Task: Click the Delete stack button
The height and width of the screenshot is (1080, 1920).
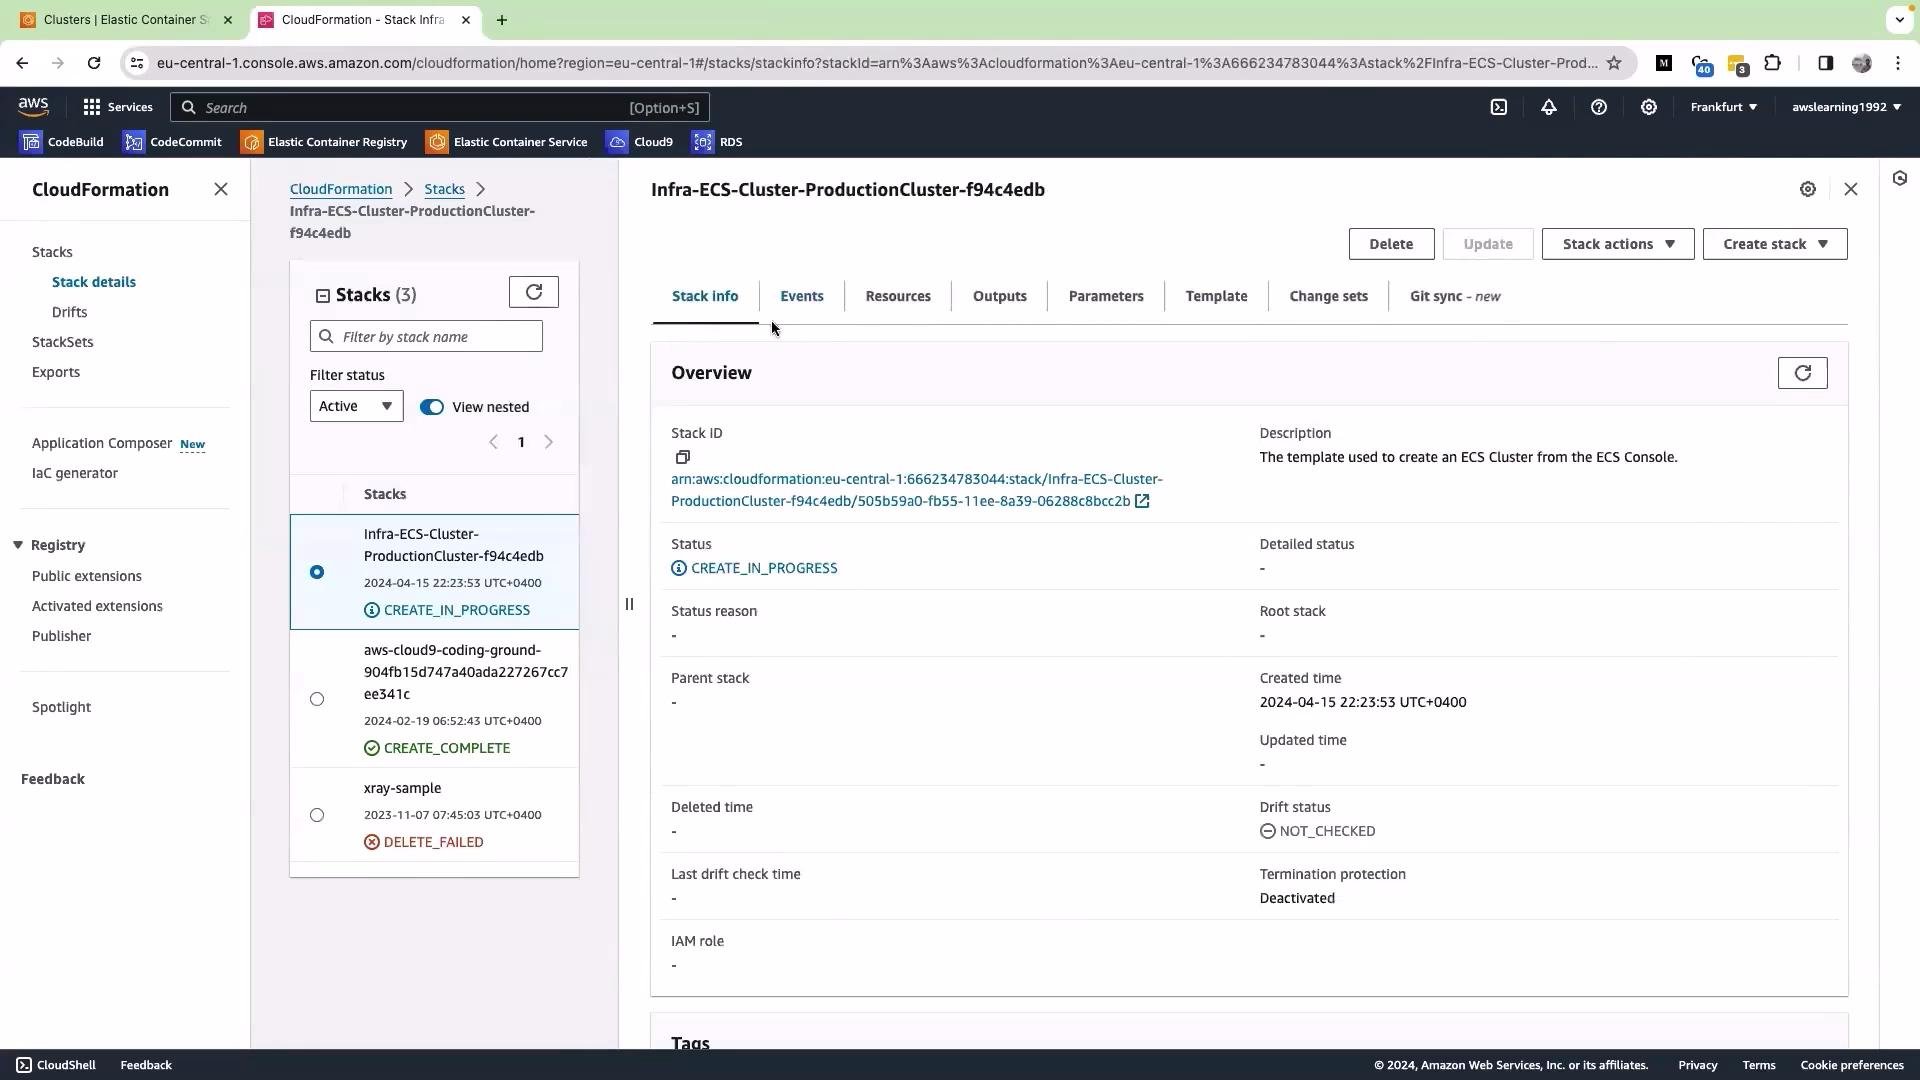Action: click(1391, 244)
